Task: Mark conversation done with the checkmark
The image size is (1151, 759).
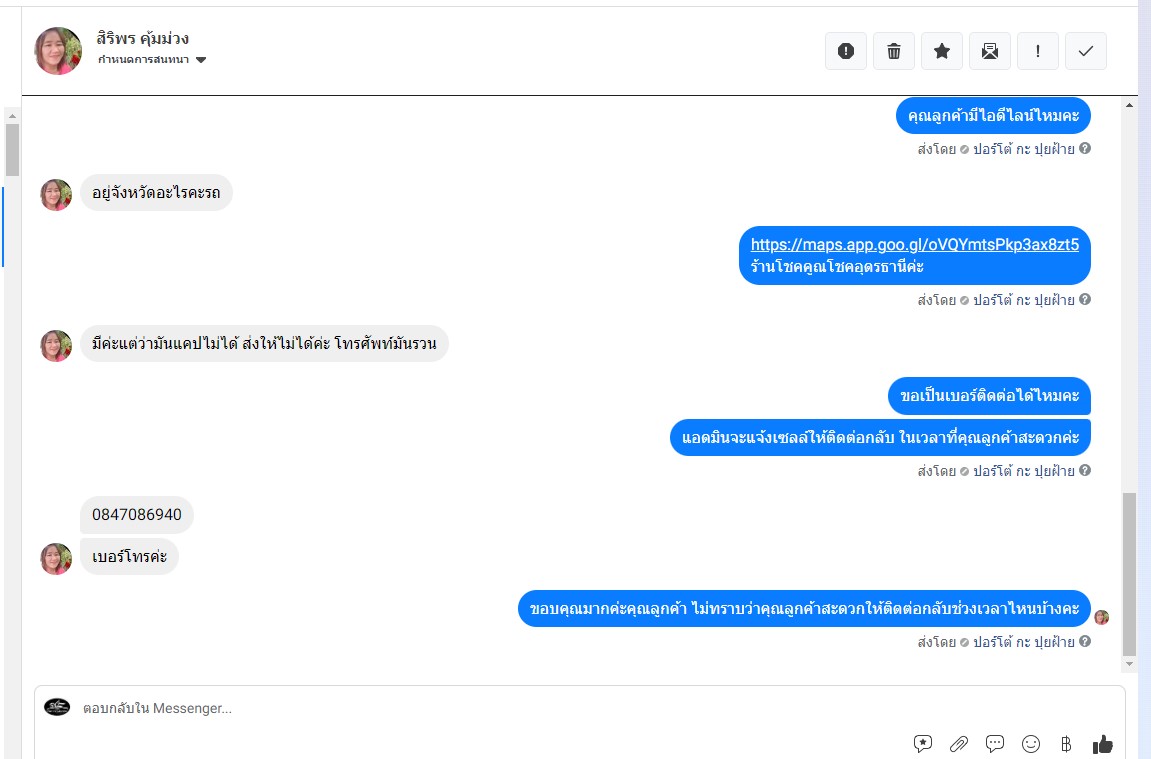Action: click(1086, 51)
